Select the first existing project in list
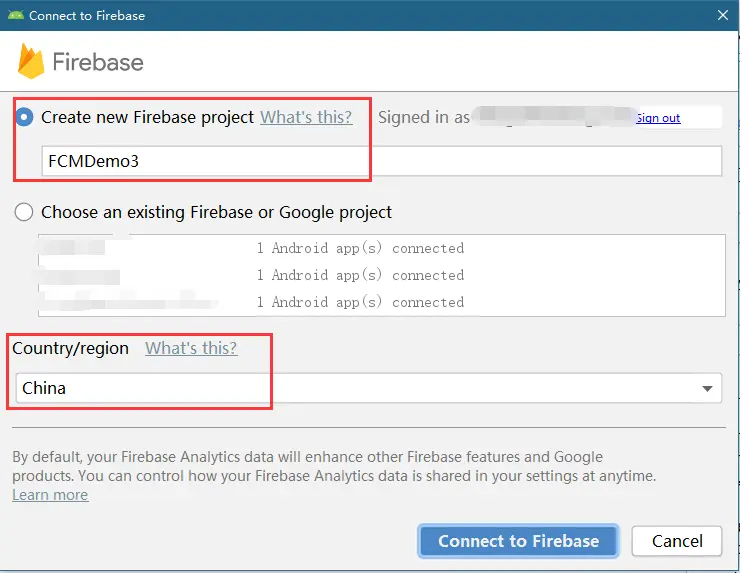Screen dimensions: 740x573 [380, 248]
